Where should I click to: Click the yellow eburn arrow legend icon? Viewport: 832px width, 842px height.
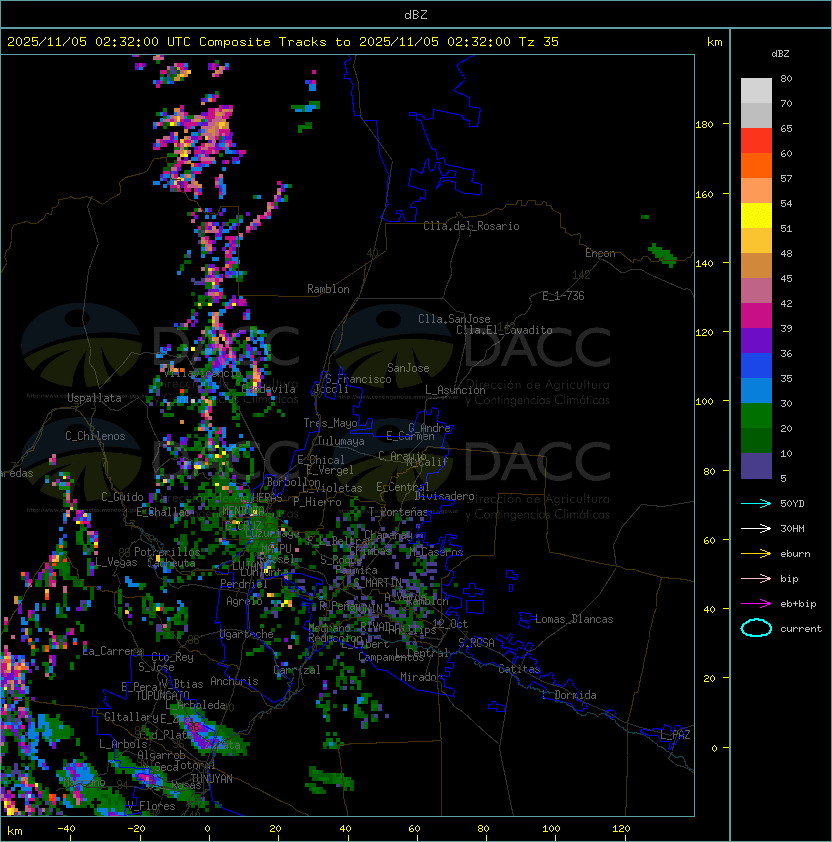[x=756, y=554]
